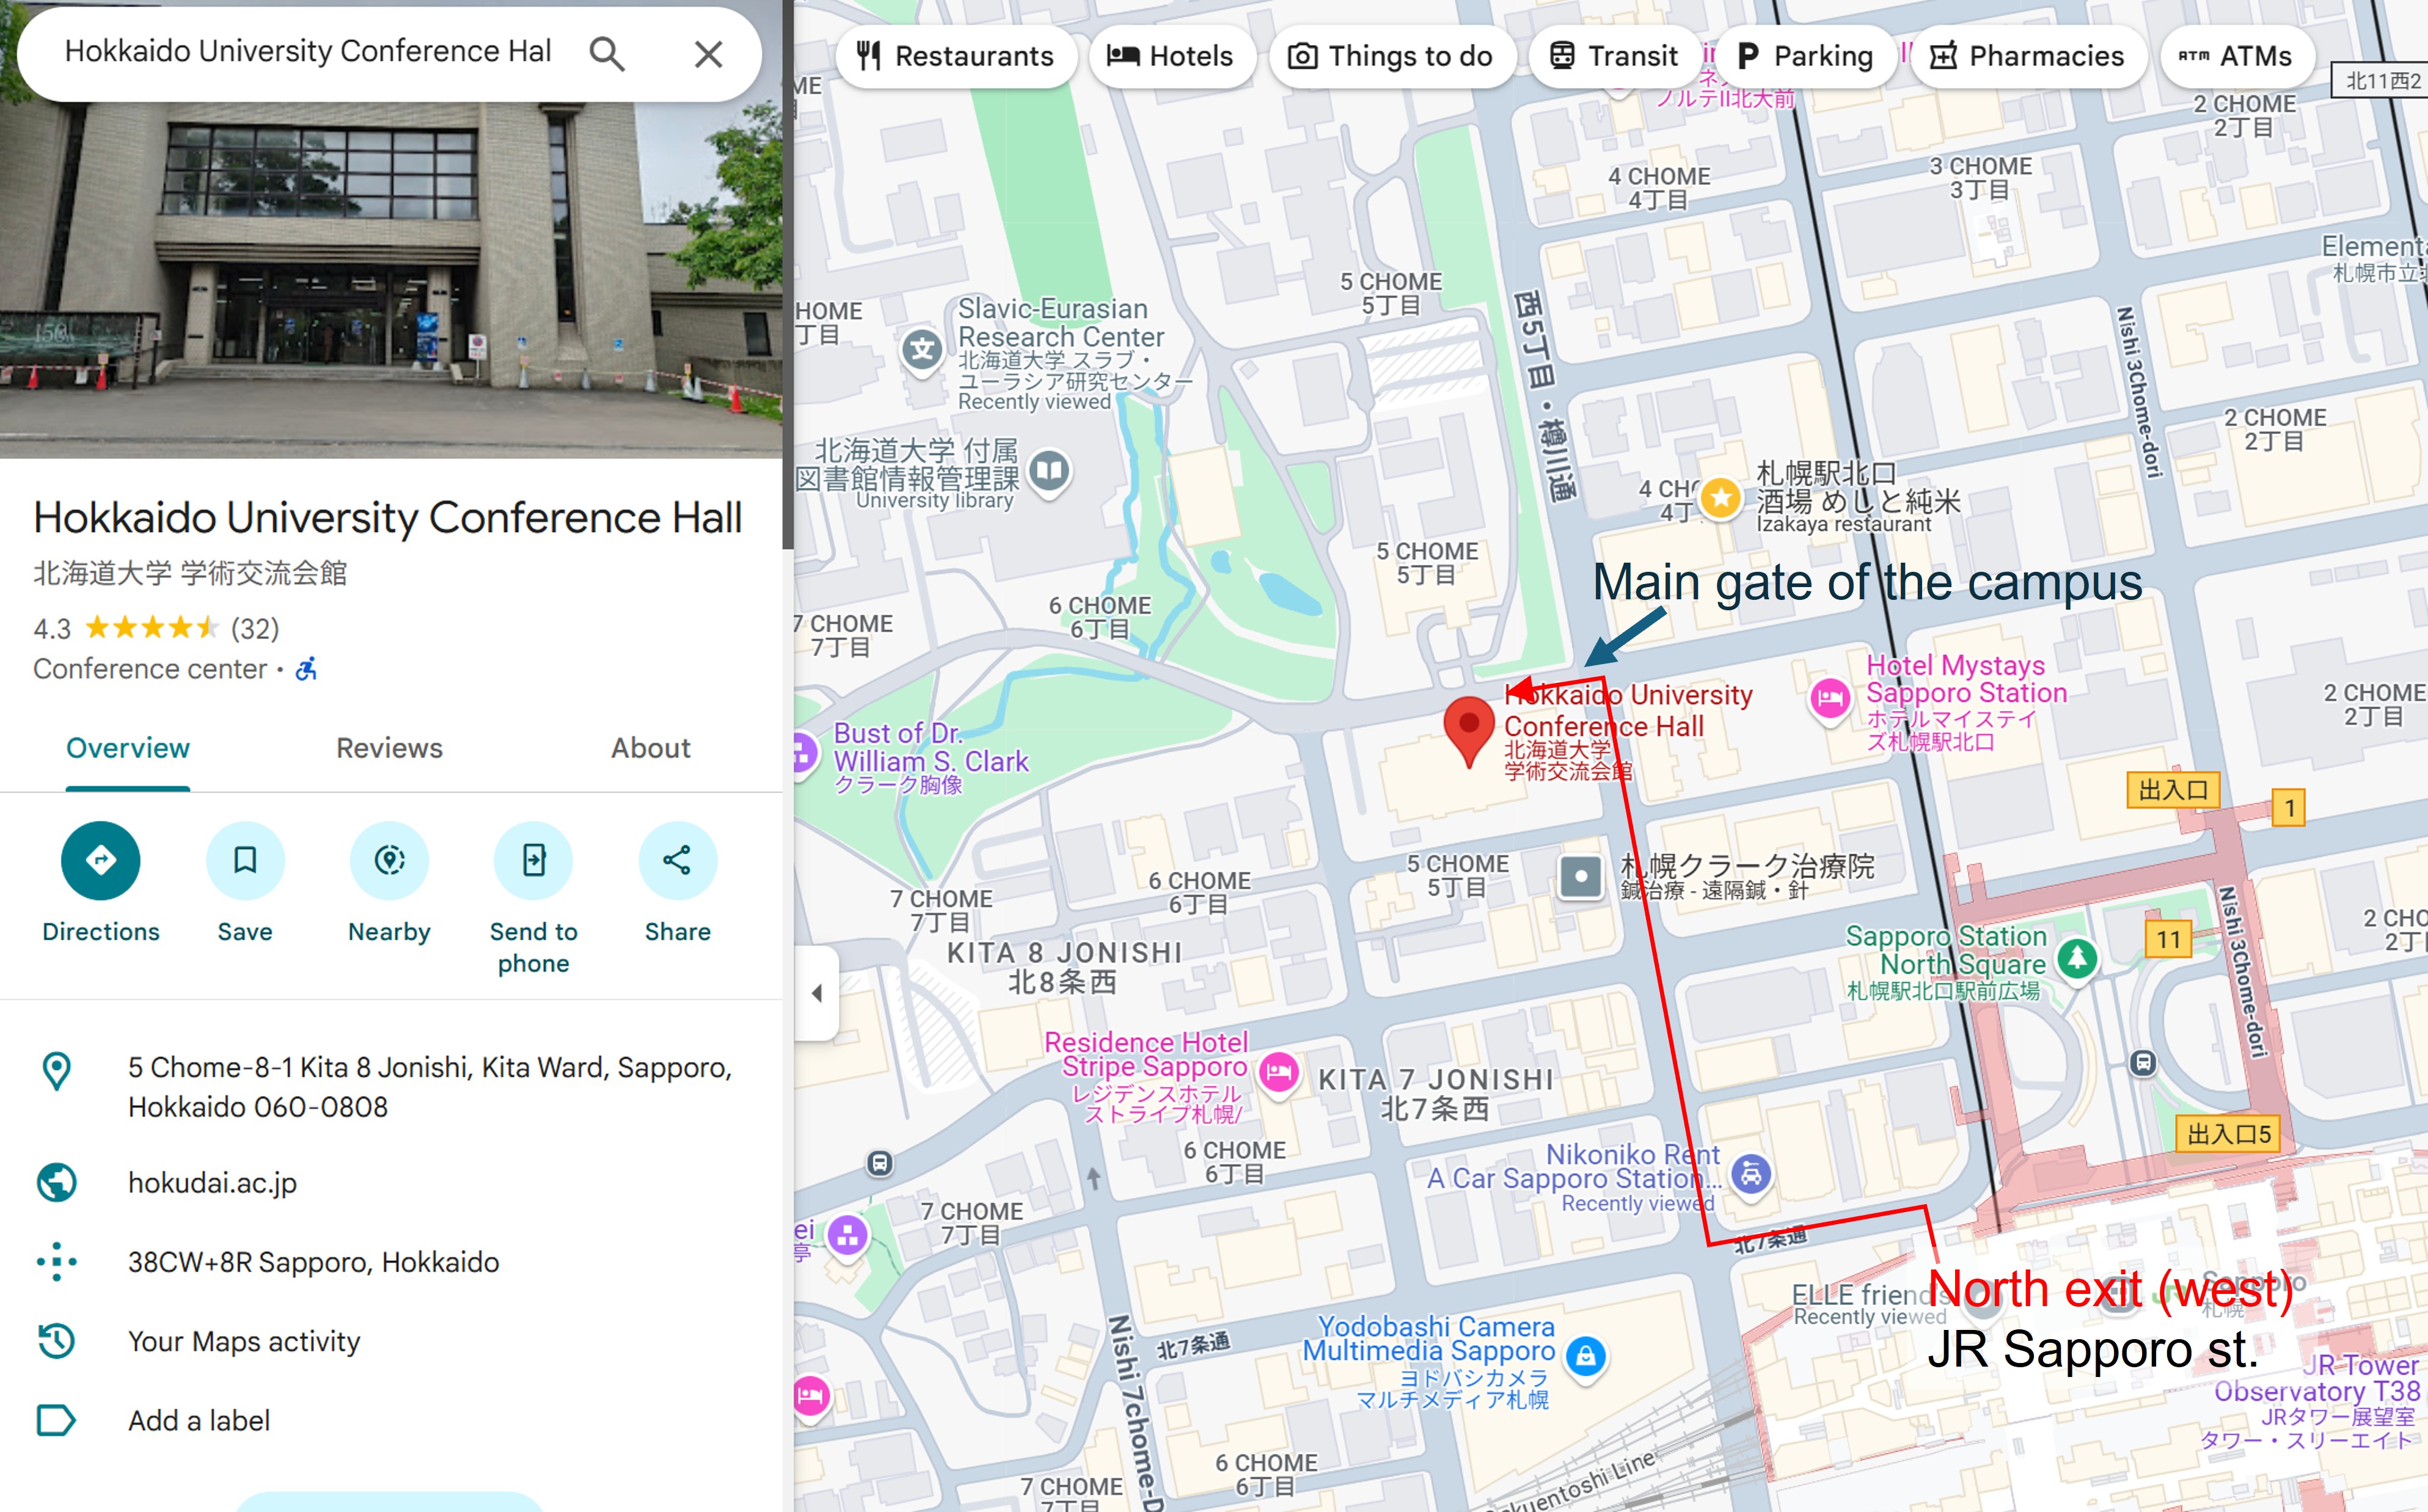The height and width of the screenshot is (1512, 2428).
Task: Switch to the Reviews tab
Action: 389,748
